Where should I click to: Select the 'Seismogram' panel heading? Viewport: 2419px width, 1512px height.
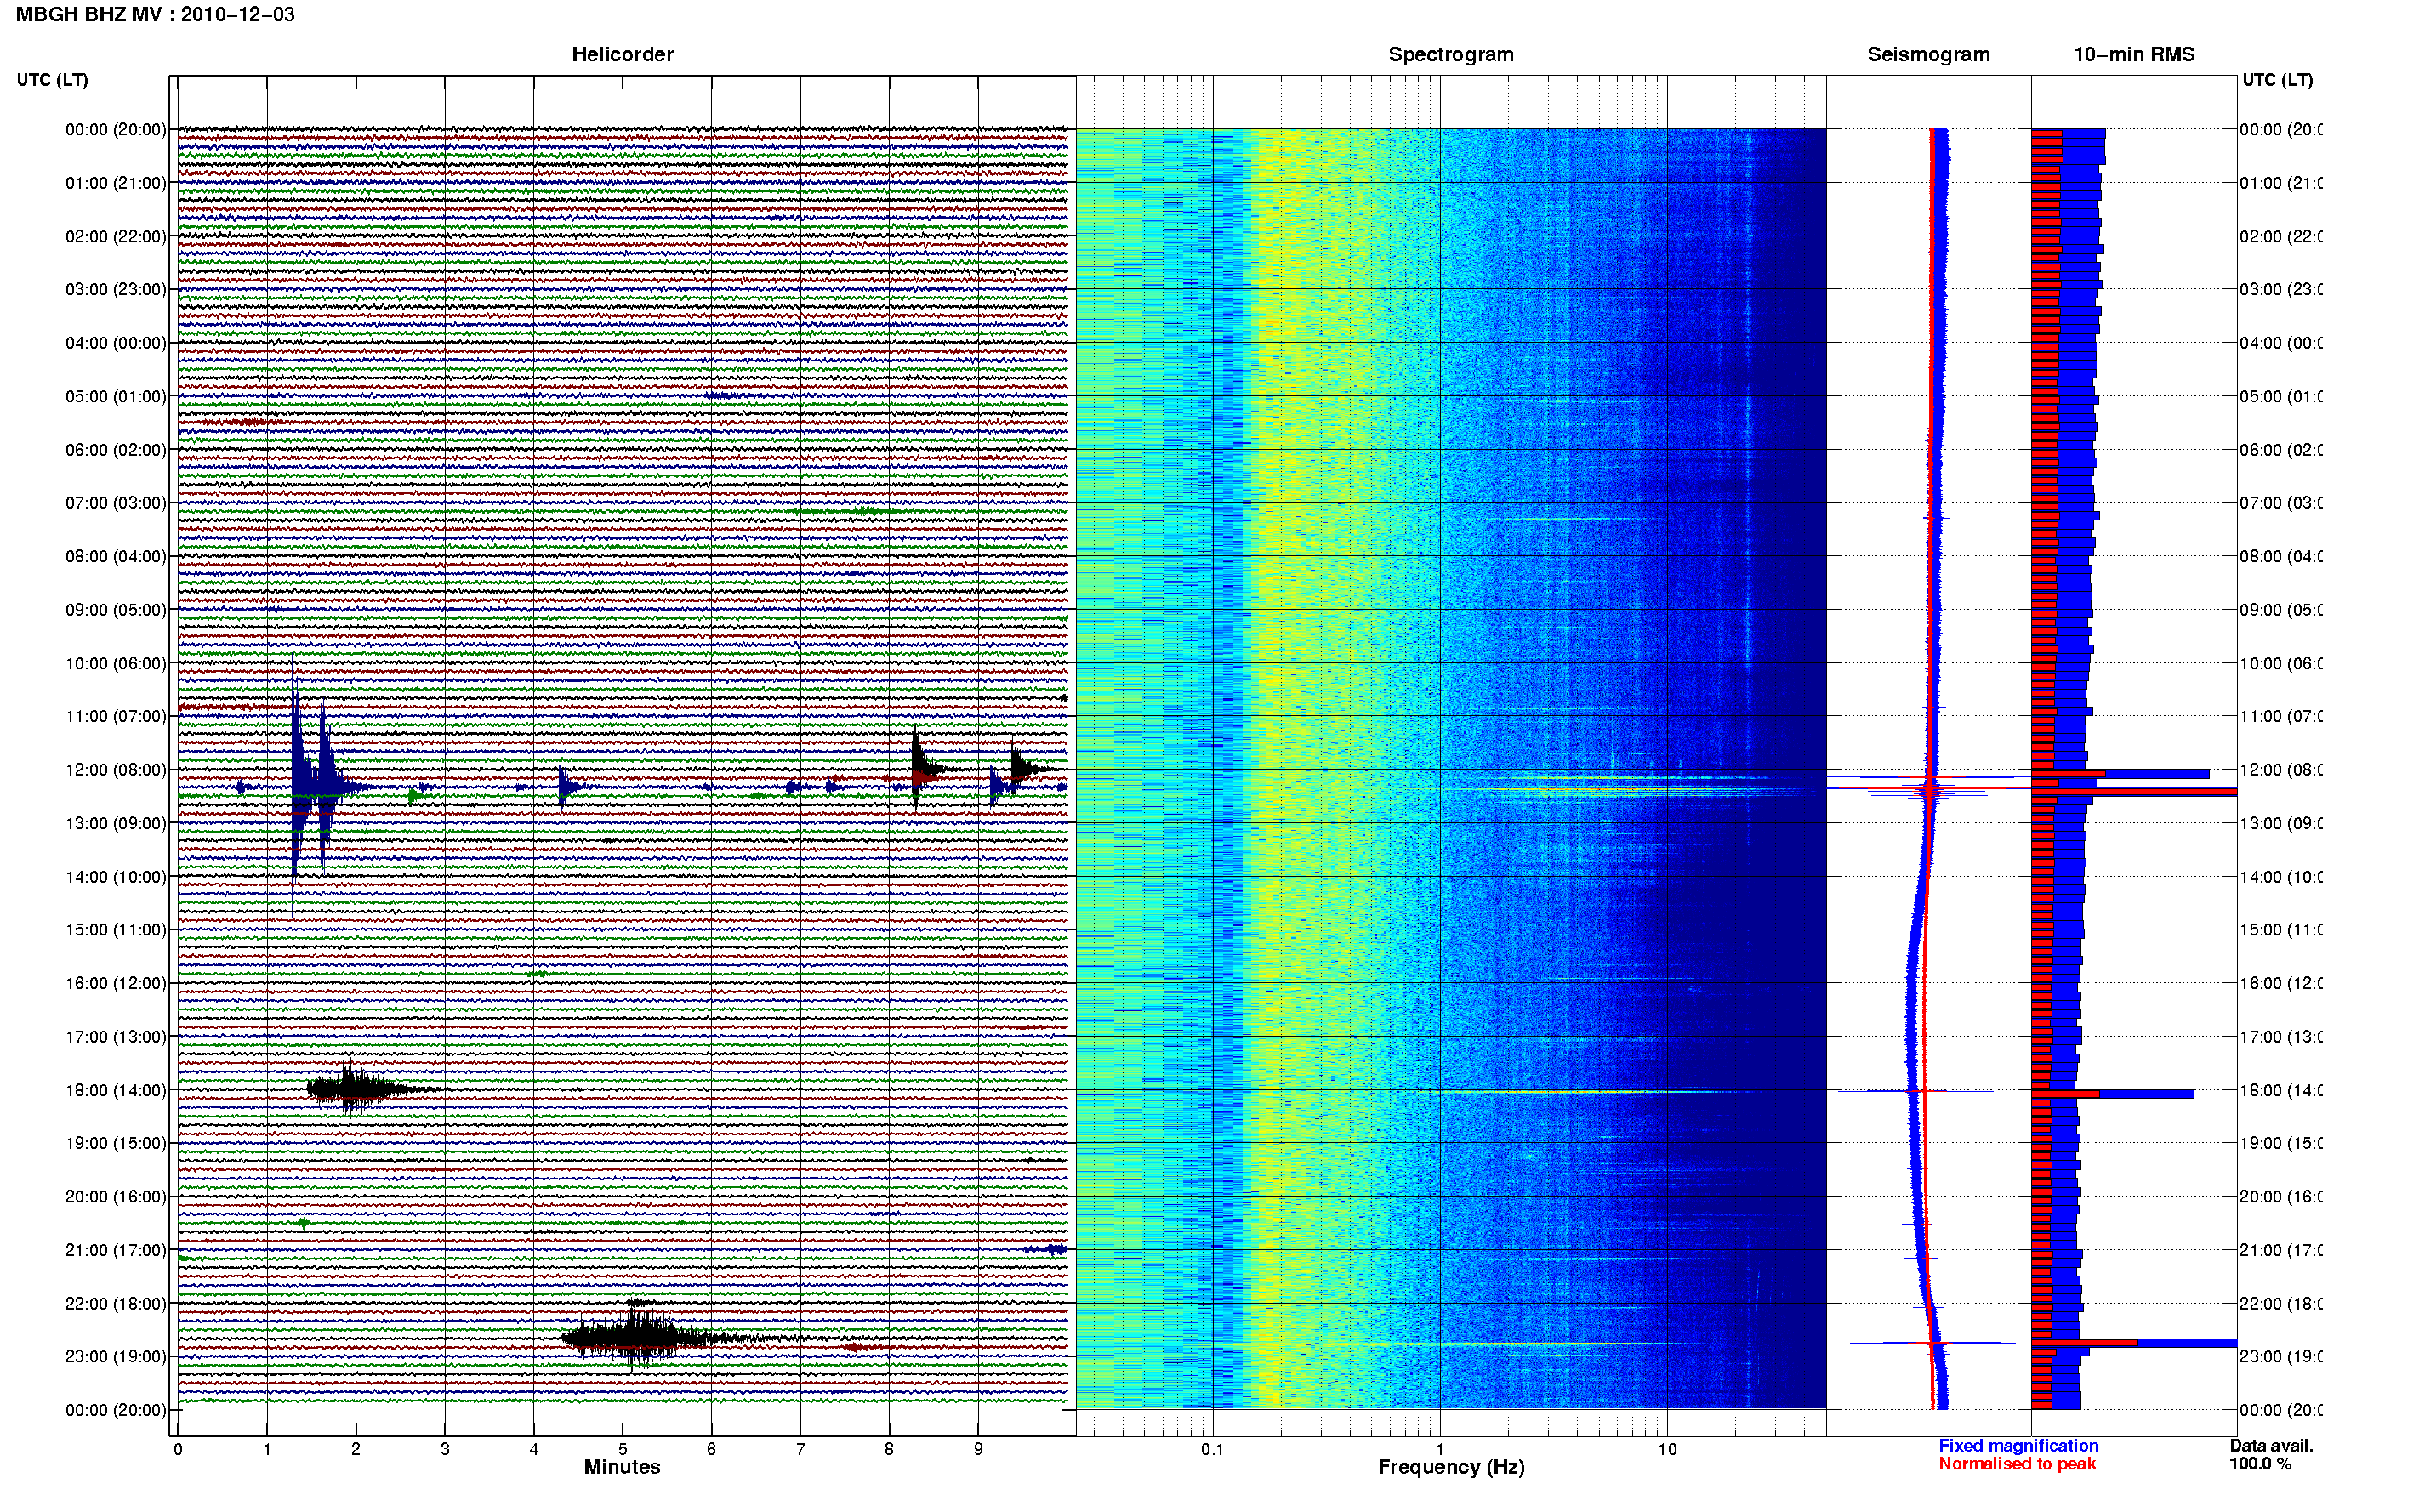pyautogui.click(x=1928, y=54)
